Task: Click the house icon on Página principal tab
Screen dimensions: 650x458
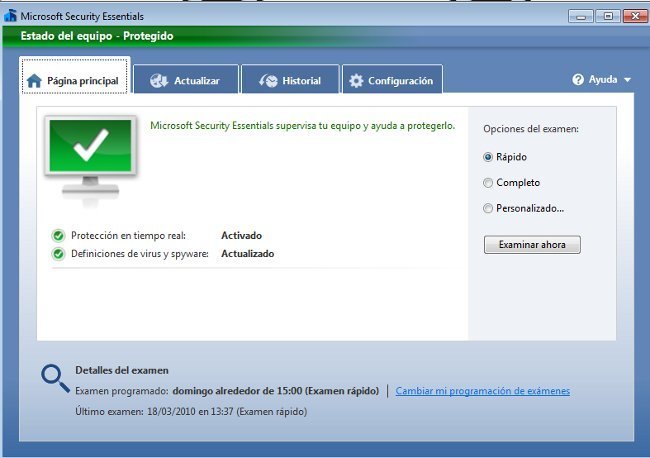Action: tap(35, 81)
